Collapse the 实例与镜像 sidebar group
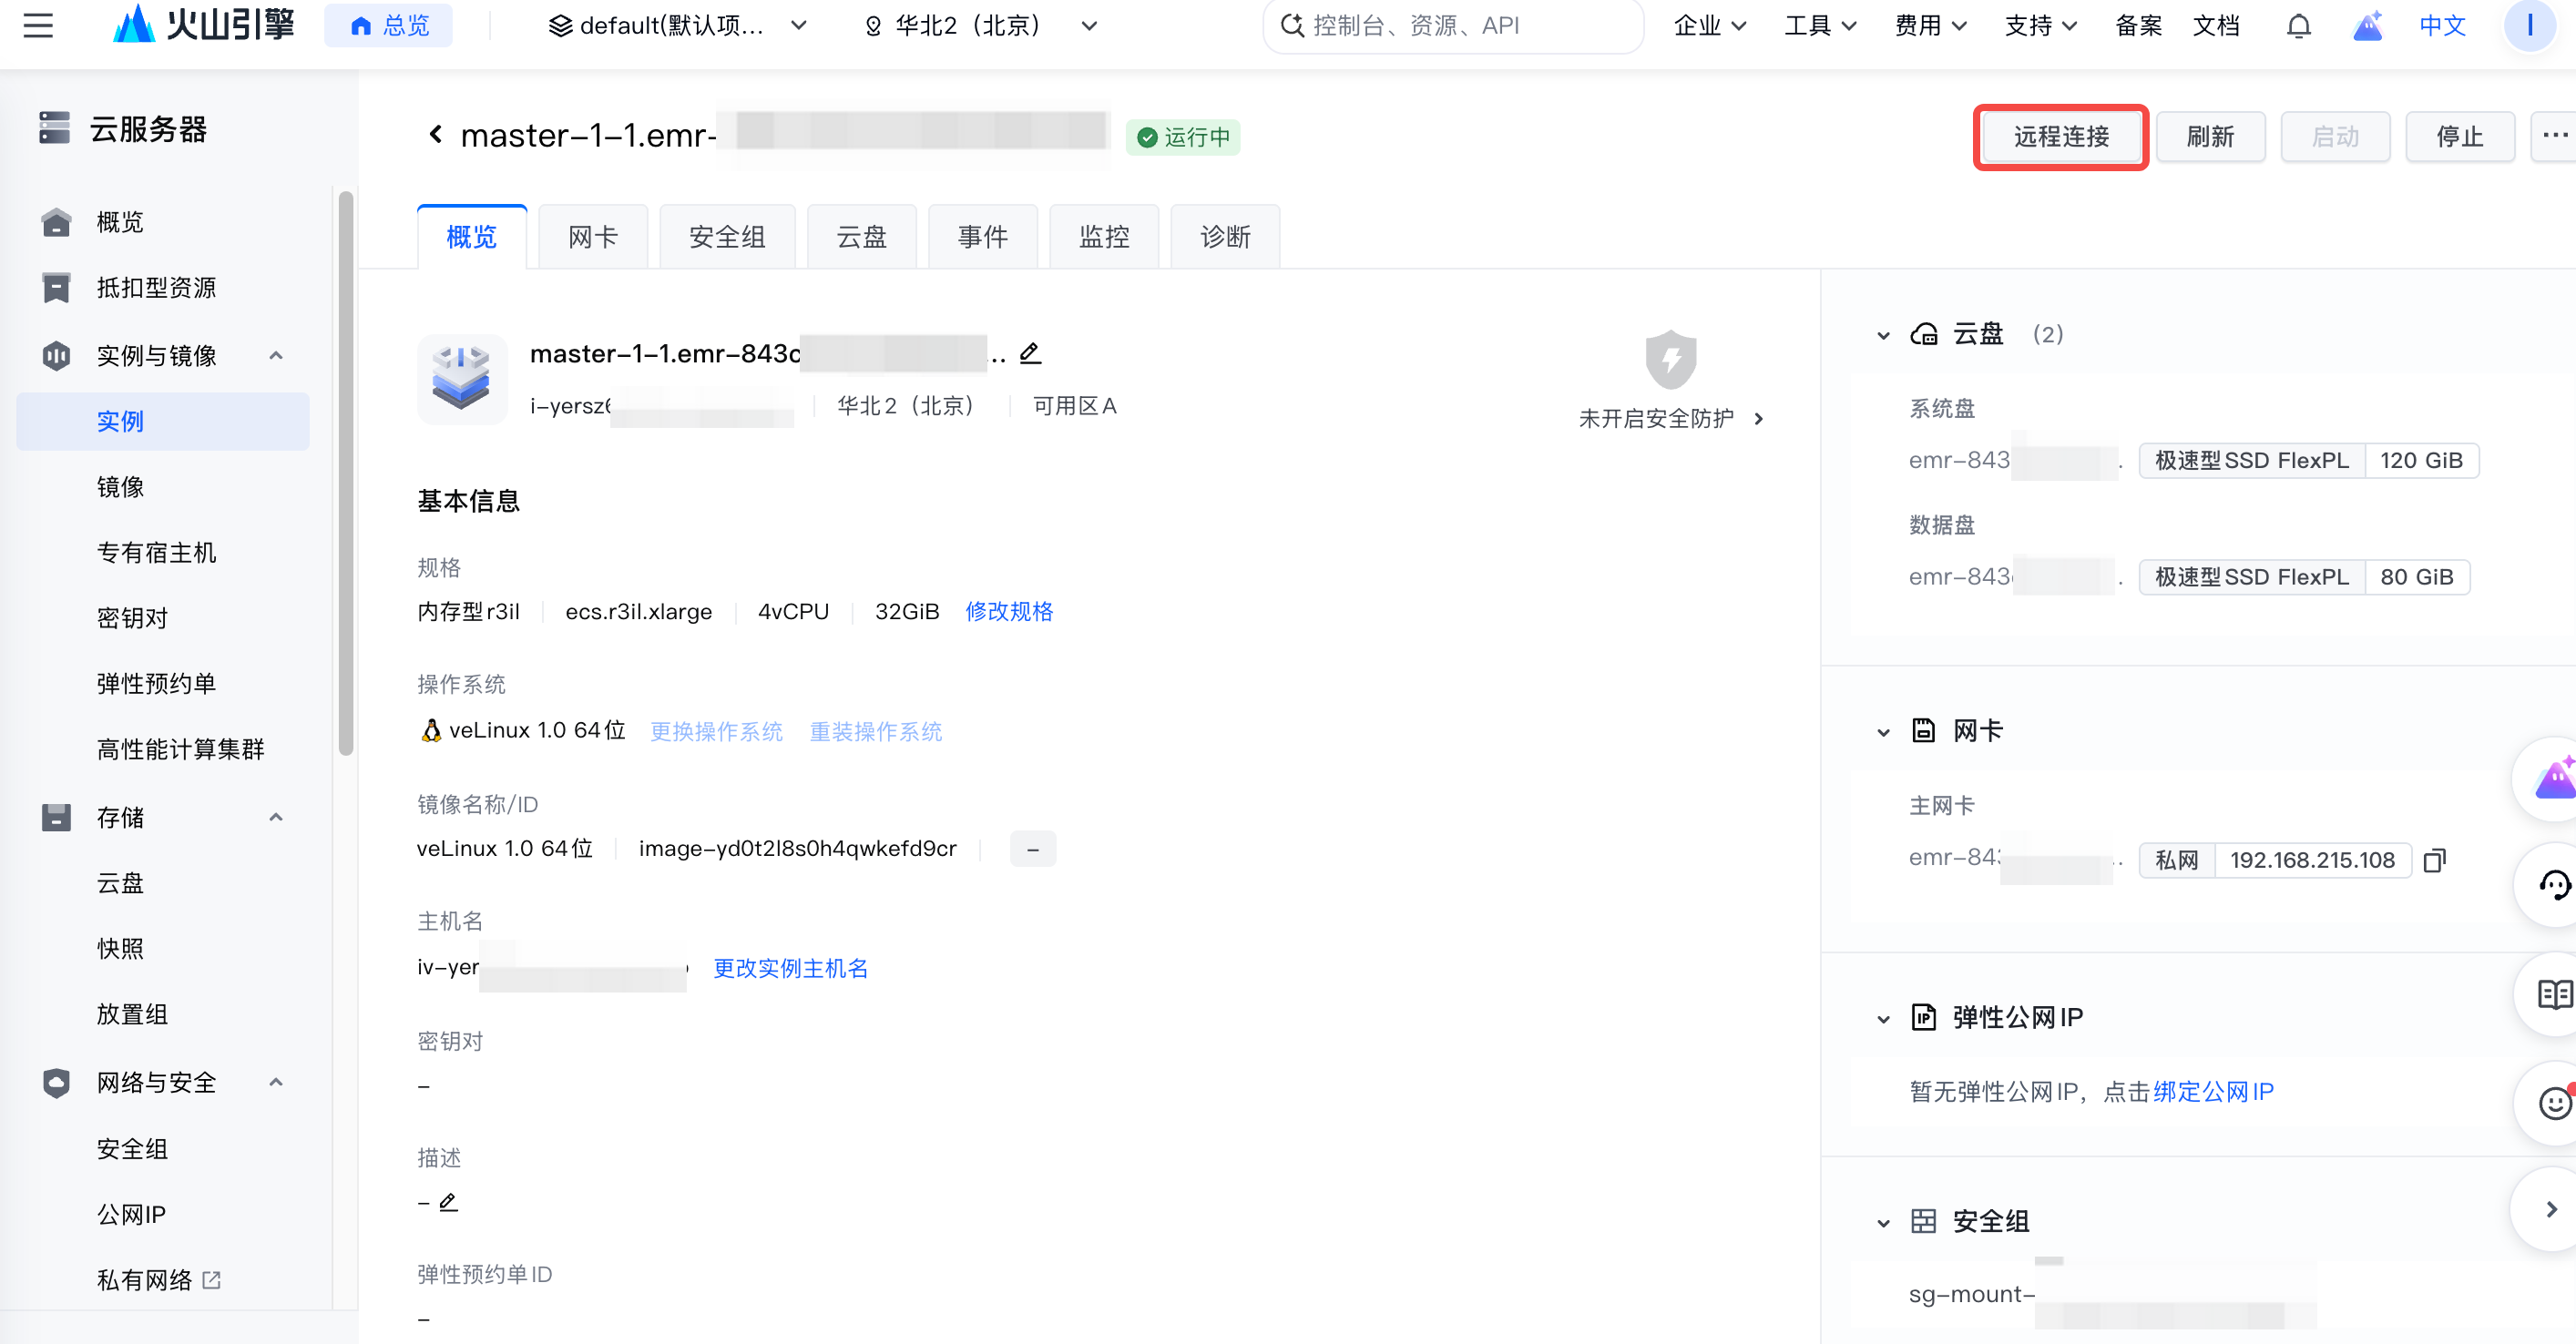The width and height of the screenshot is (2576, 1344). click(276, 355)
